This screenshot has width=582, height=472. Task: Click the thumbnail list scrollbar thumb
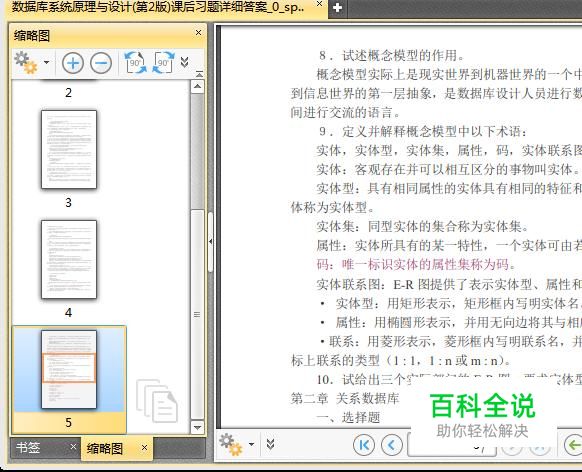tap(197, 315)
